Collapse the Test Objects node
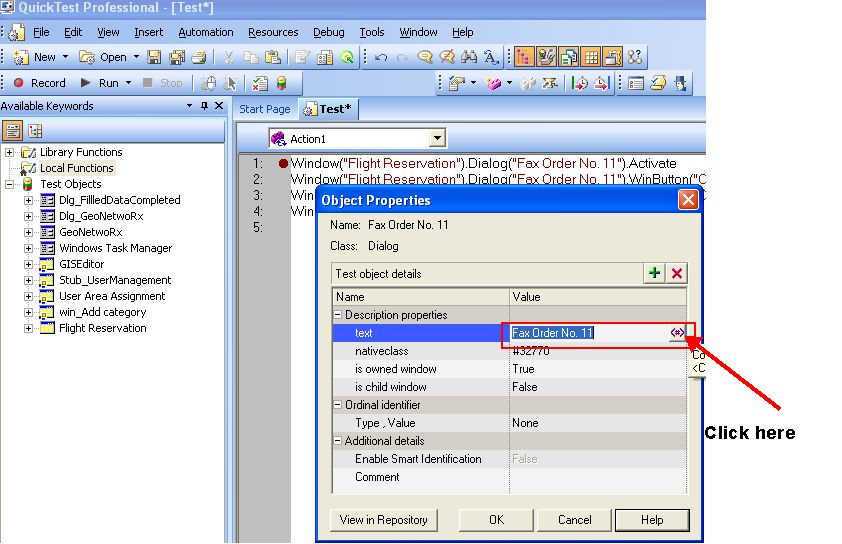 (9, 184)
